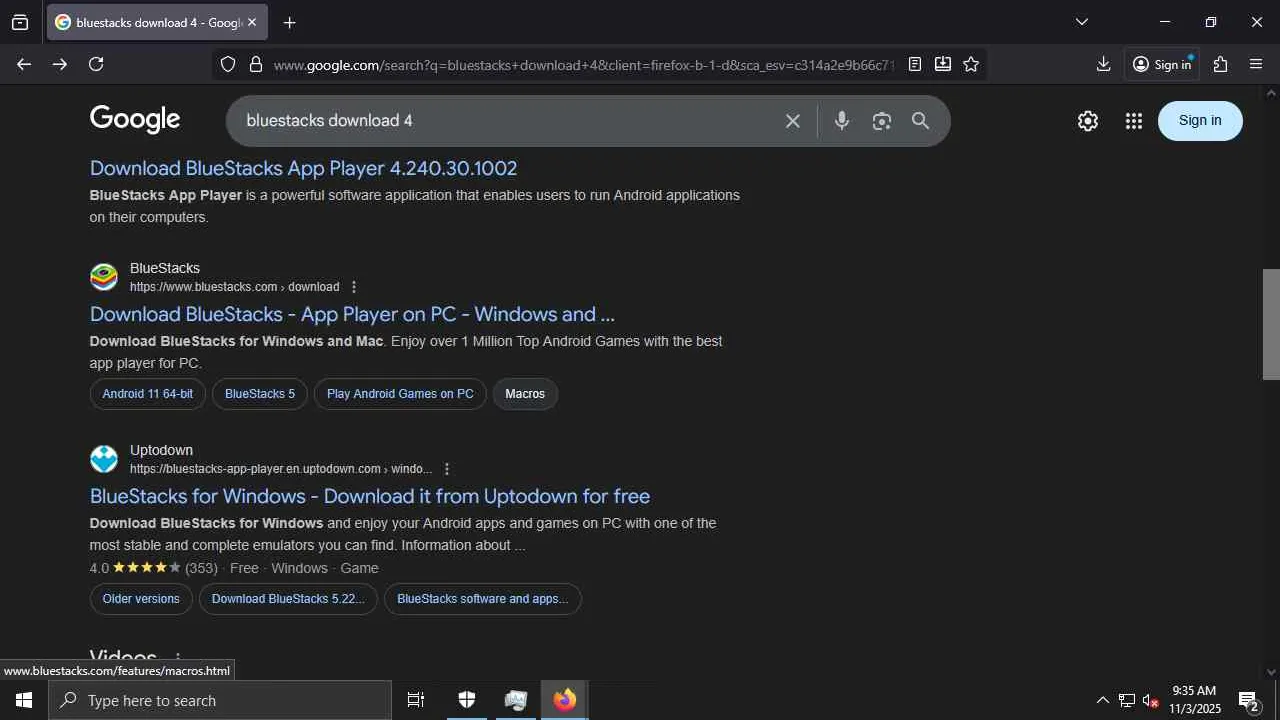Open the taskbar clock and calendar
1280x720 pixels.
pyautogui.click(x=1195, y=700)
